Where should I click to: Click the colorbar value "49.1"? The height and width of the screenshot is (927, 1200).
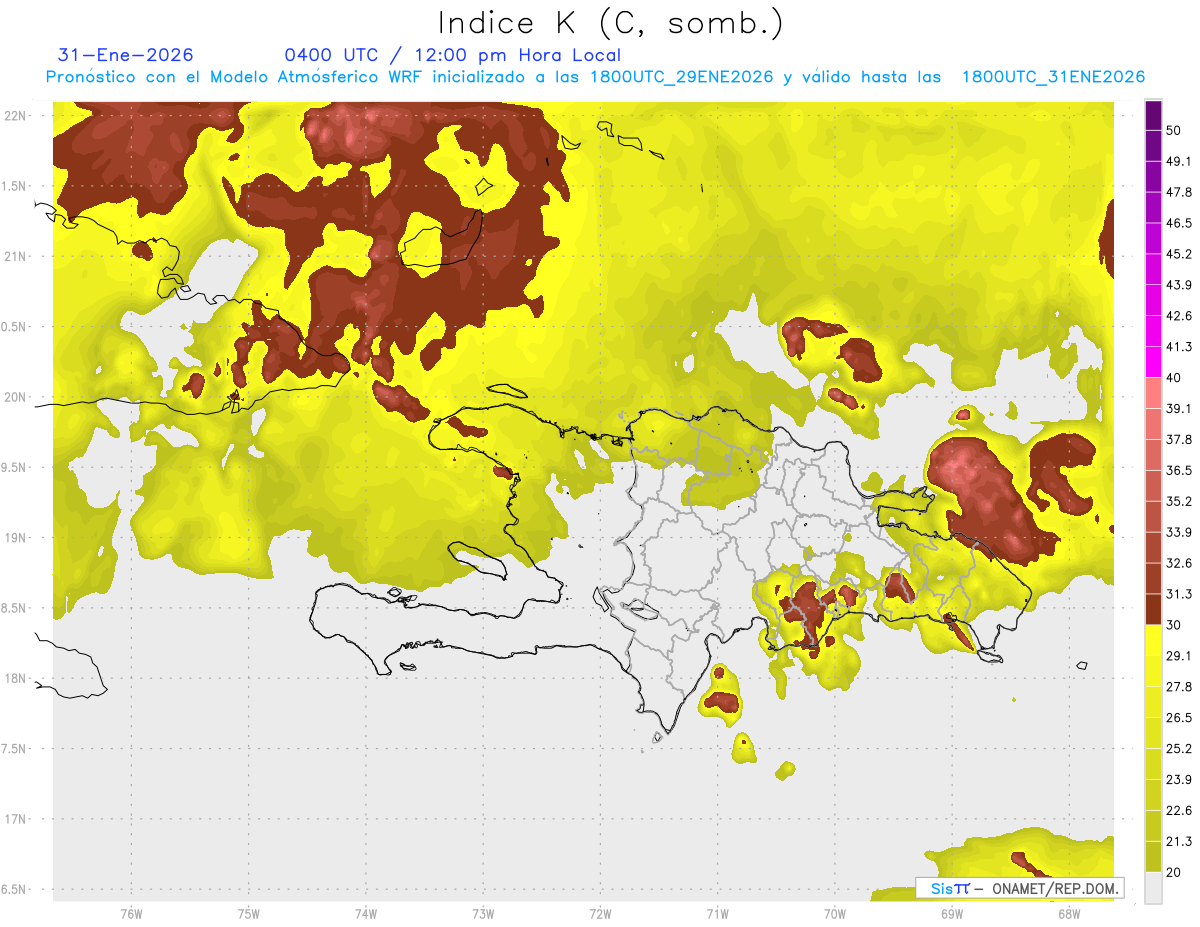click(1179, 162)
